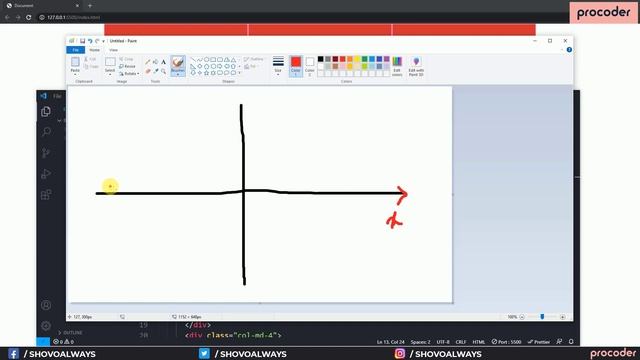This screenshot has height=360, width=640.
Task: Click Paint Help question mark icon
Action: [569, 50]
